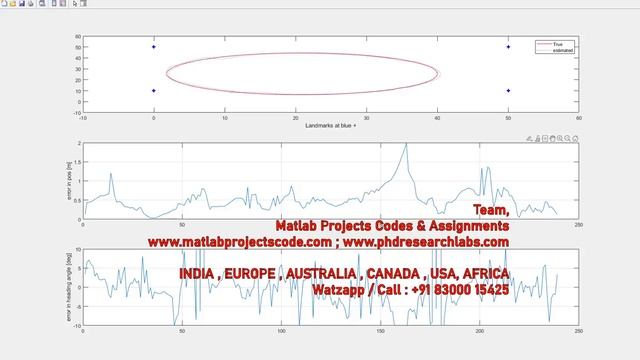Viewport: 640px width, 360px height.
Task: Click the highest peak of the position error curve
Action: pyautogui.click(x=406, y=144)
